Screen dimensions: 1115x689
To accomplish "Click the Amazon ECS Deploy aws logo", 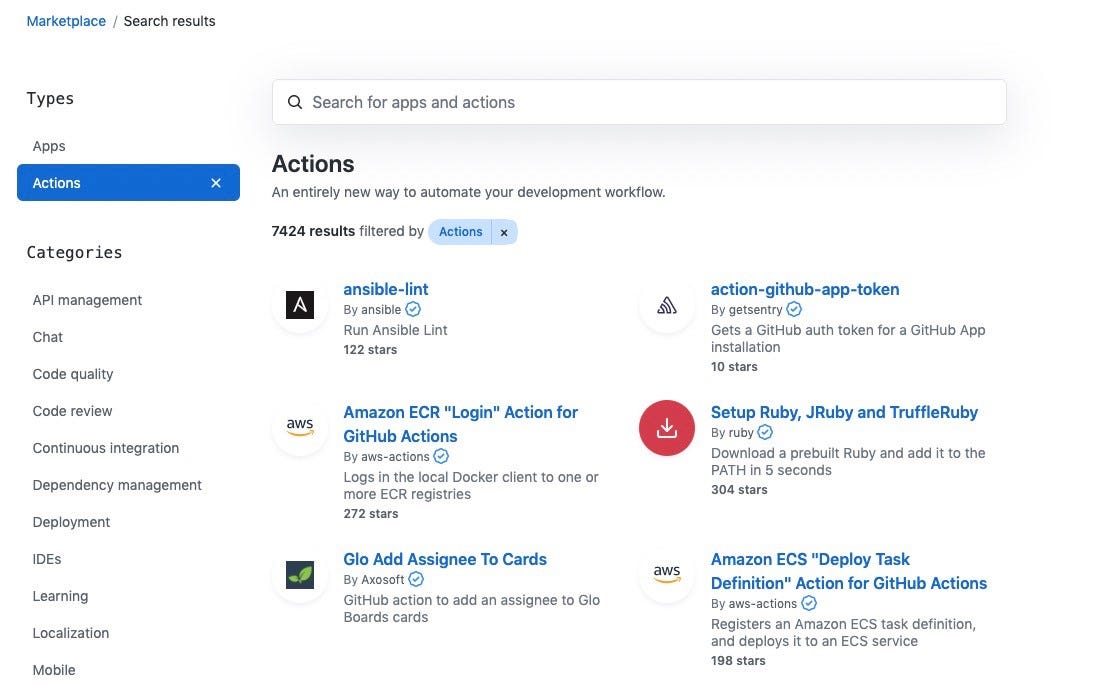I will tap(667, 573).
